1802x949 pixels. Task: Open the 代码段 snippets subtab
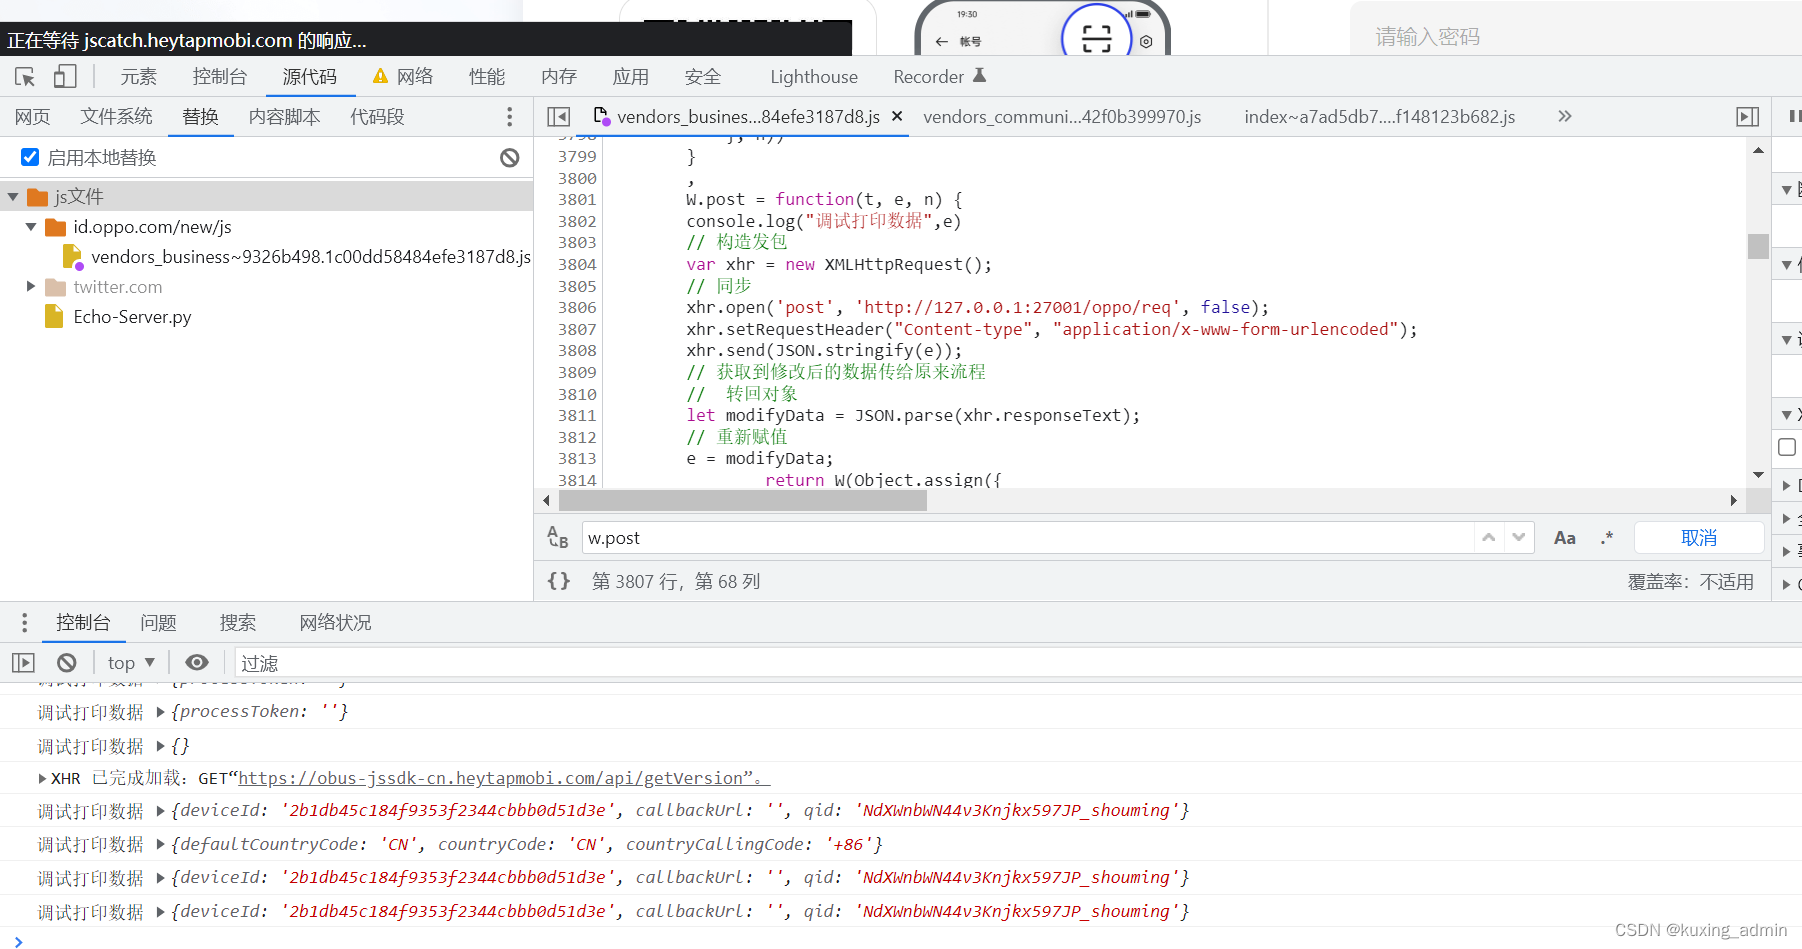coord(377,117)
